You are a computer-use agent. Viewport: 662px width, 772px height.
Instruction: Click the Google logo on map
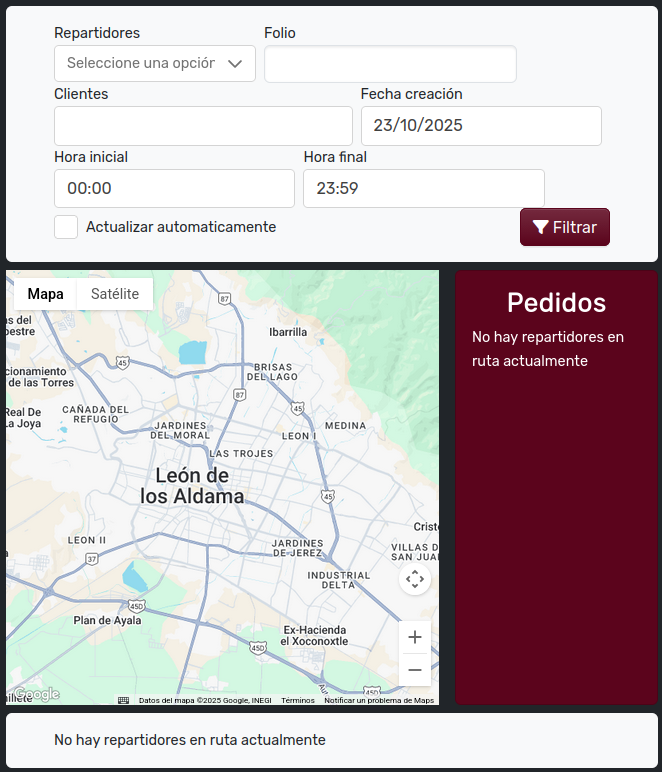pyautogui.click(x=36, y=694)
